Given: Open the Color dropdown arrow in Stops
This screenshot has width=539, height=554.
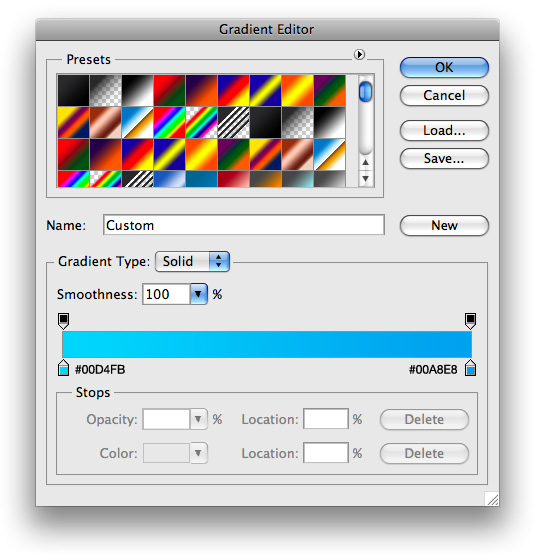Looking at the screenshot, I should tap(199, 453).
